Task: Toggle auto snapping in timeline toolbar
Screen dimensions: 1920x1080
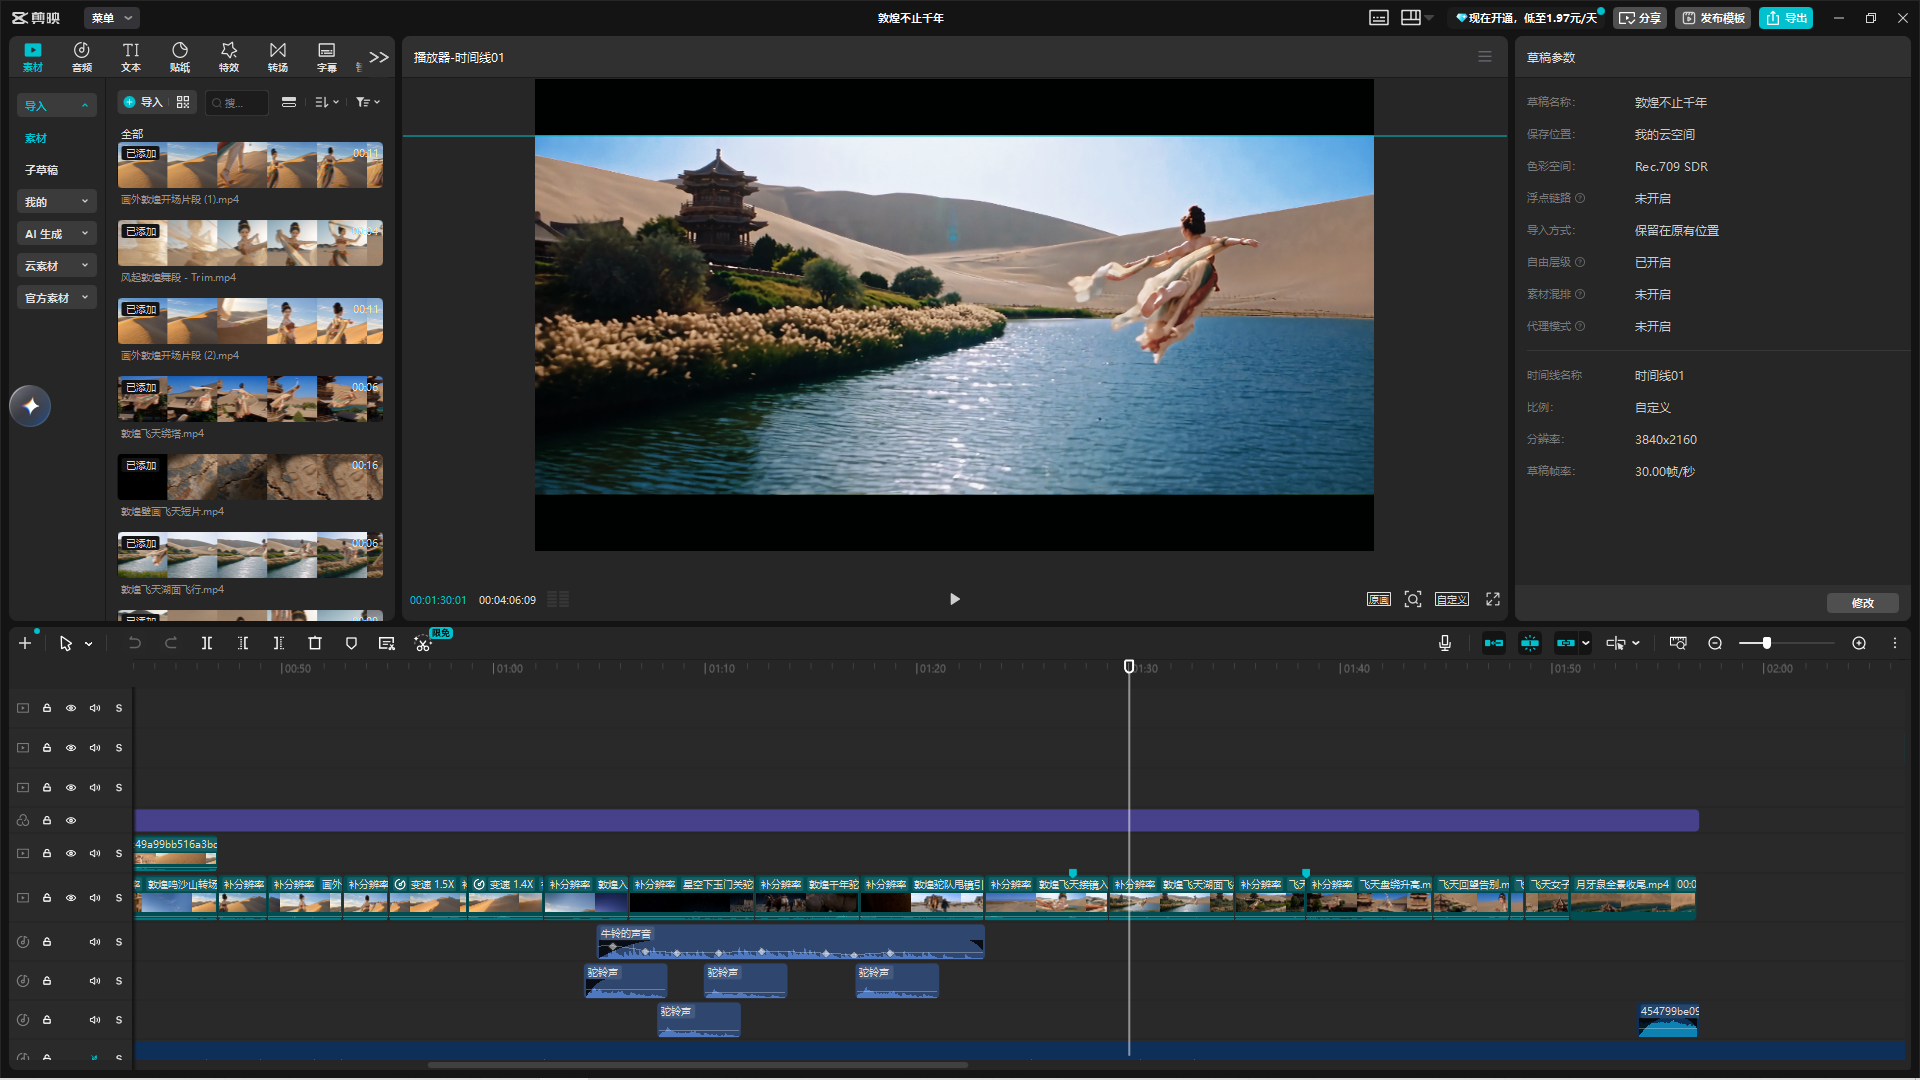Action: (1530, 643)
